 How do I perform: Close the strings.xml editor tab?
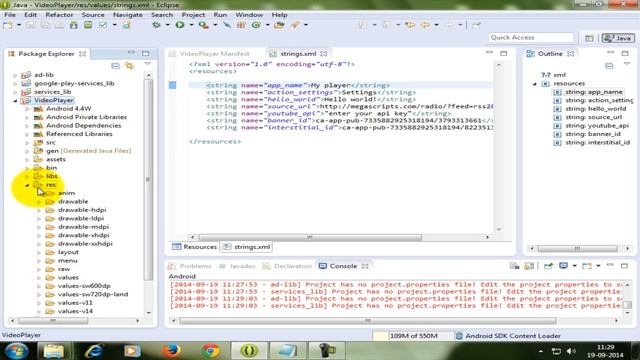click(324, 54)
